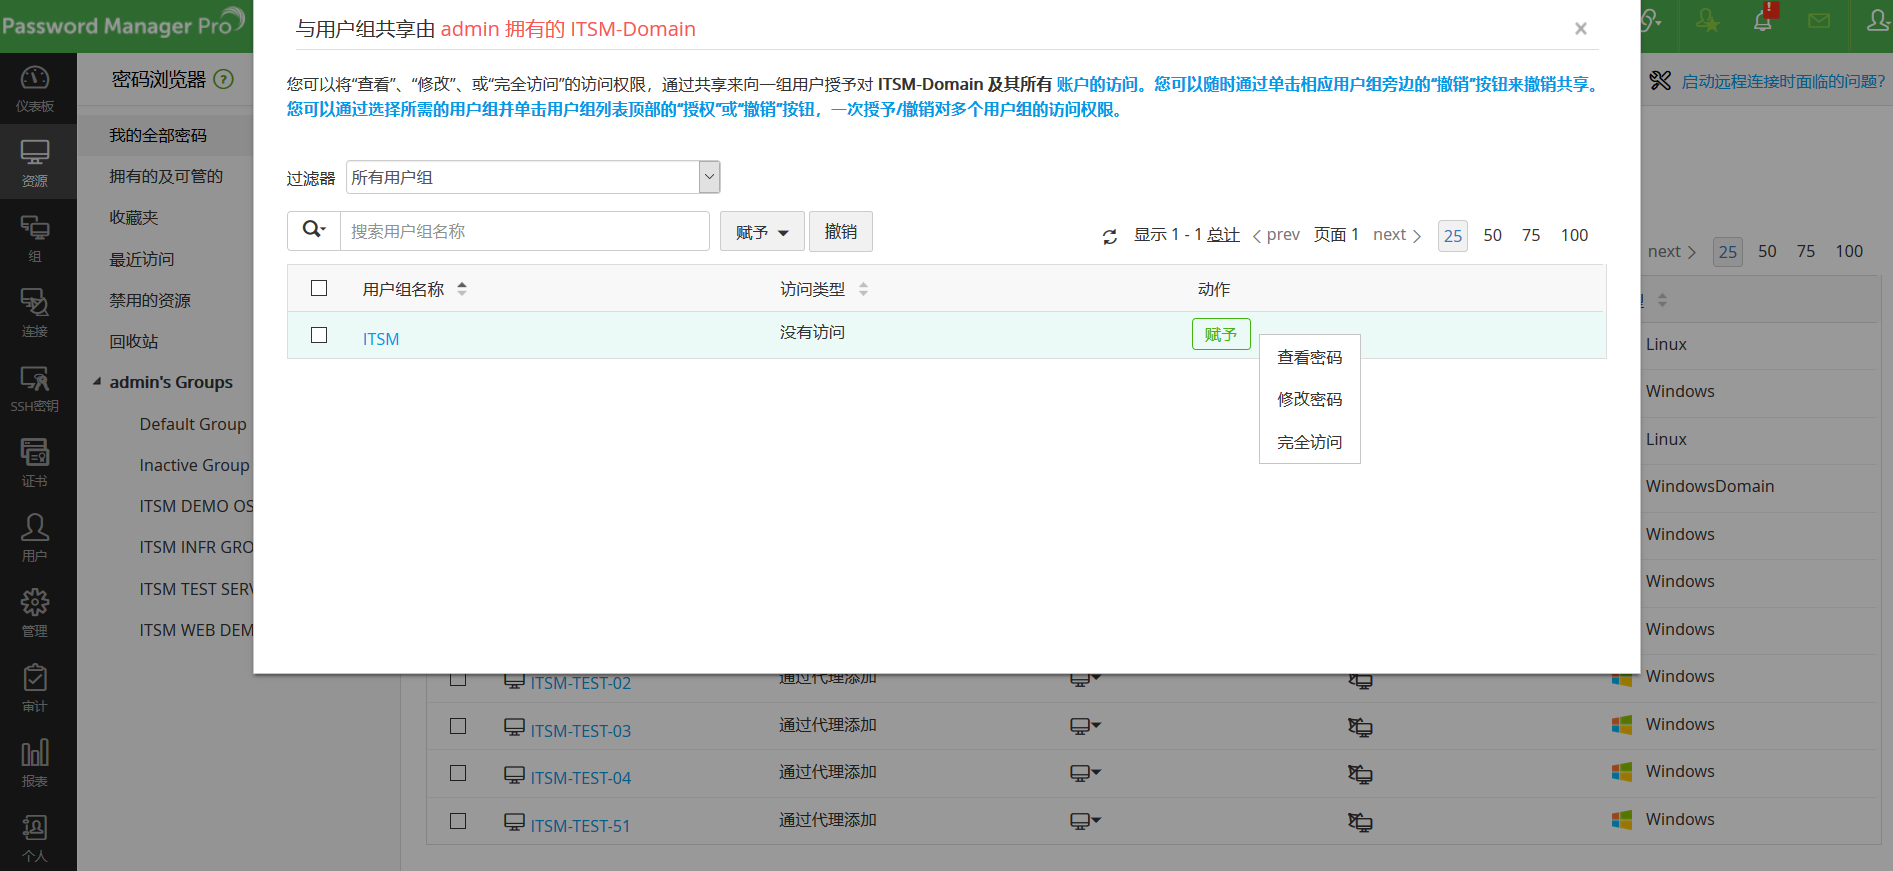Open the 证书 certificates section

tap(35, 463)
